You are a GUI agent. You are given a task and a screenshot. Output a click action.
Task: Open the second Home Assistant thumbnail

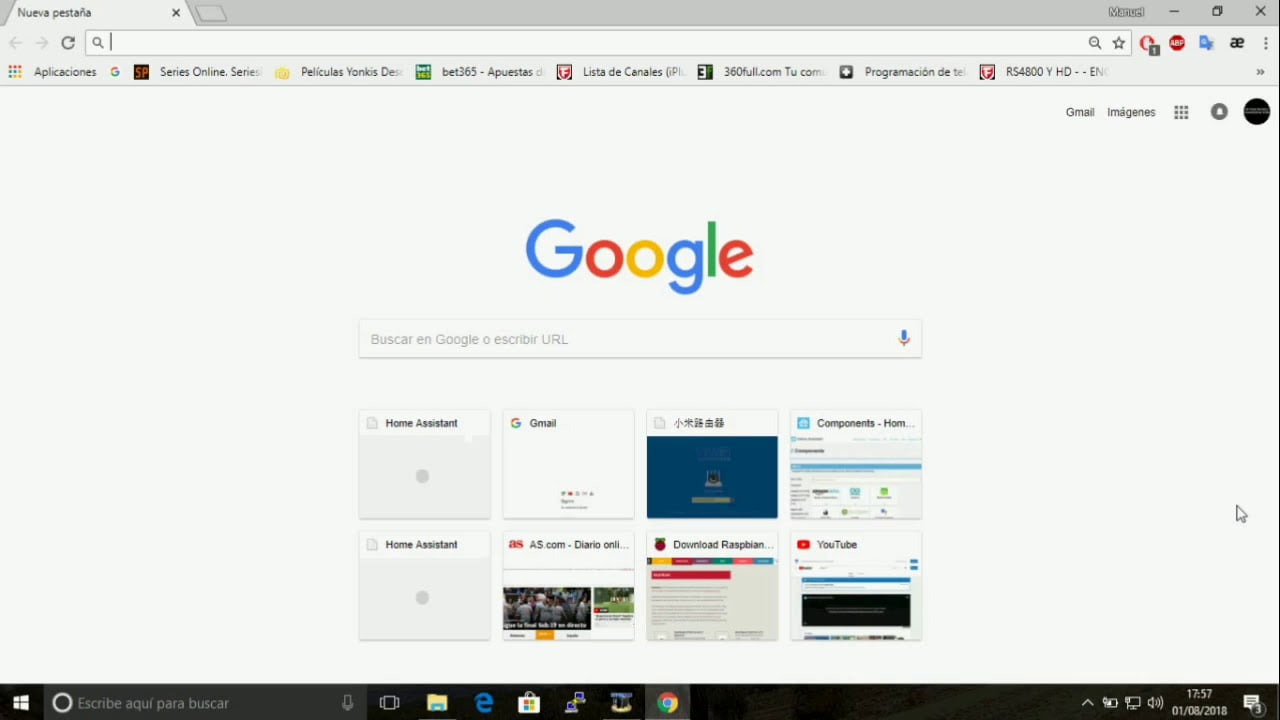[x=424, y=586]
